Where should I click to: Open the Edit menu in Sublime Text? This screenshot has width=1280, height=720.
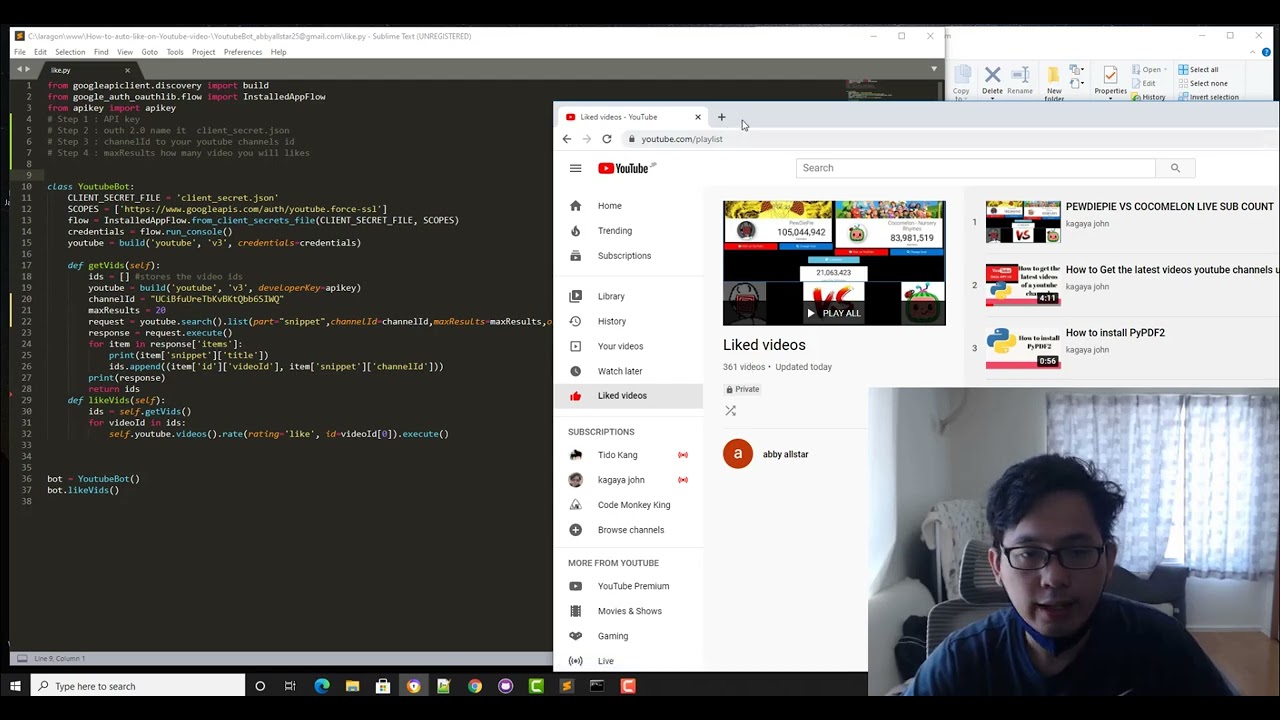point(40,52)
